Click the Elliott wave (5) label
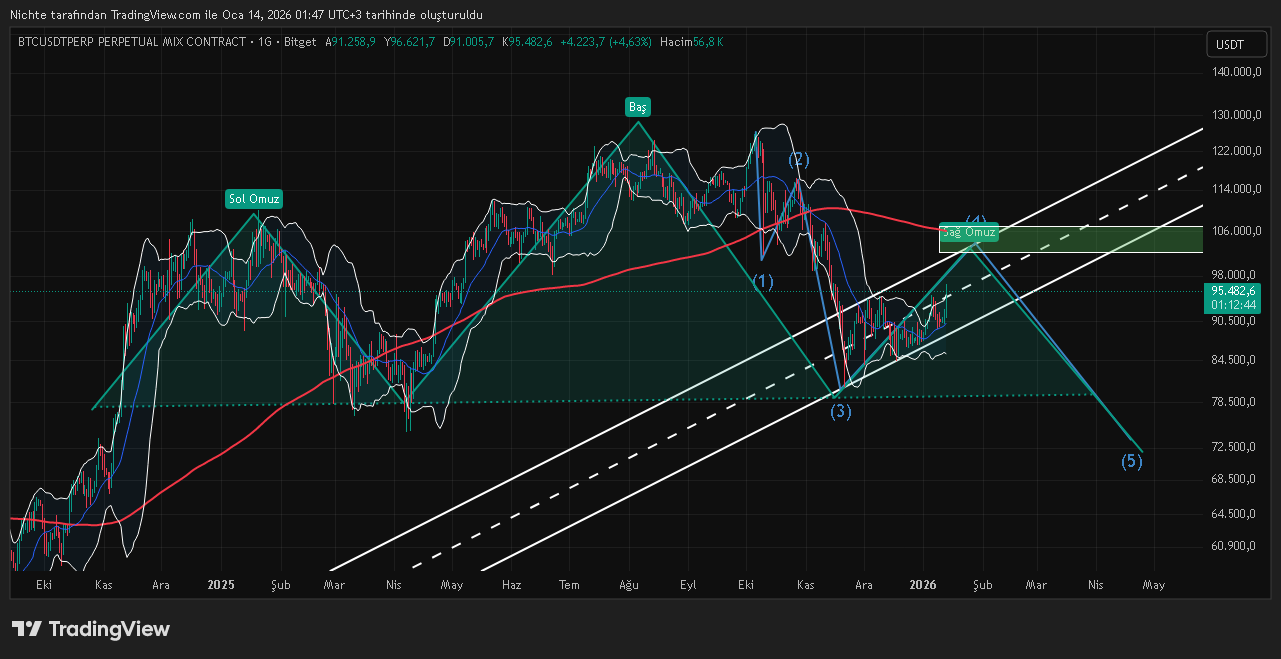The width and height of the screenshot is (1281, 659). [1131, 461]
